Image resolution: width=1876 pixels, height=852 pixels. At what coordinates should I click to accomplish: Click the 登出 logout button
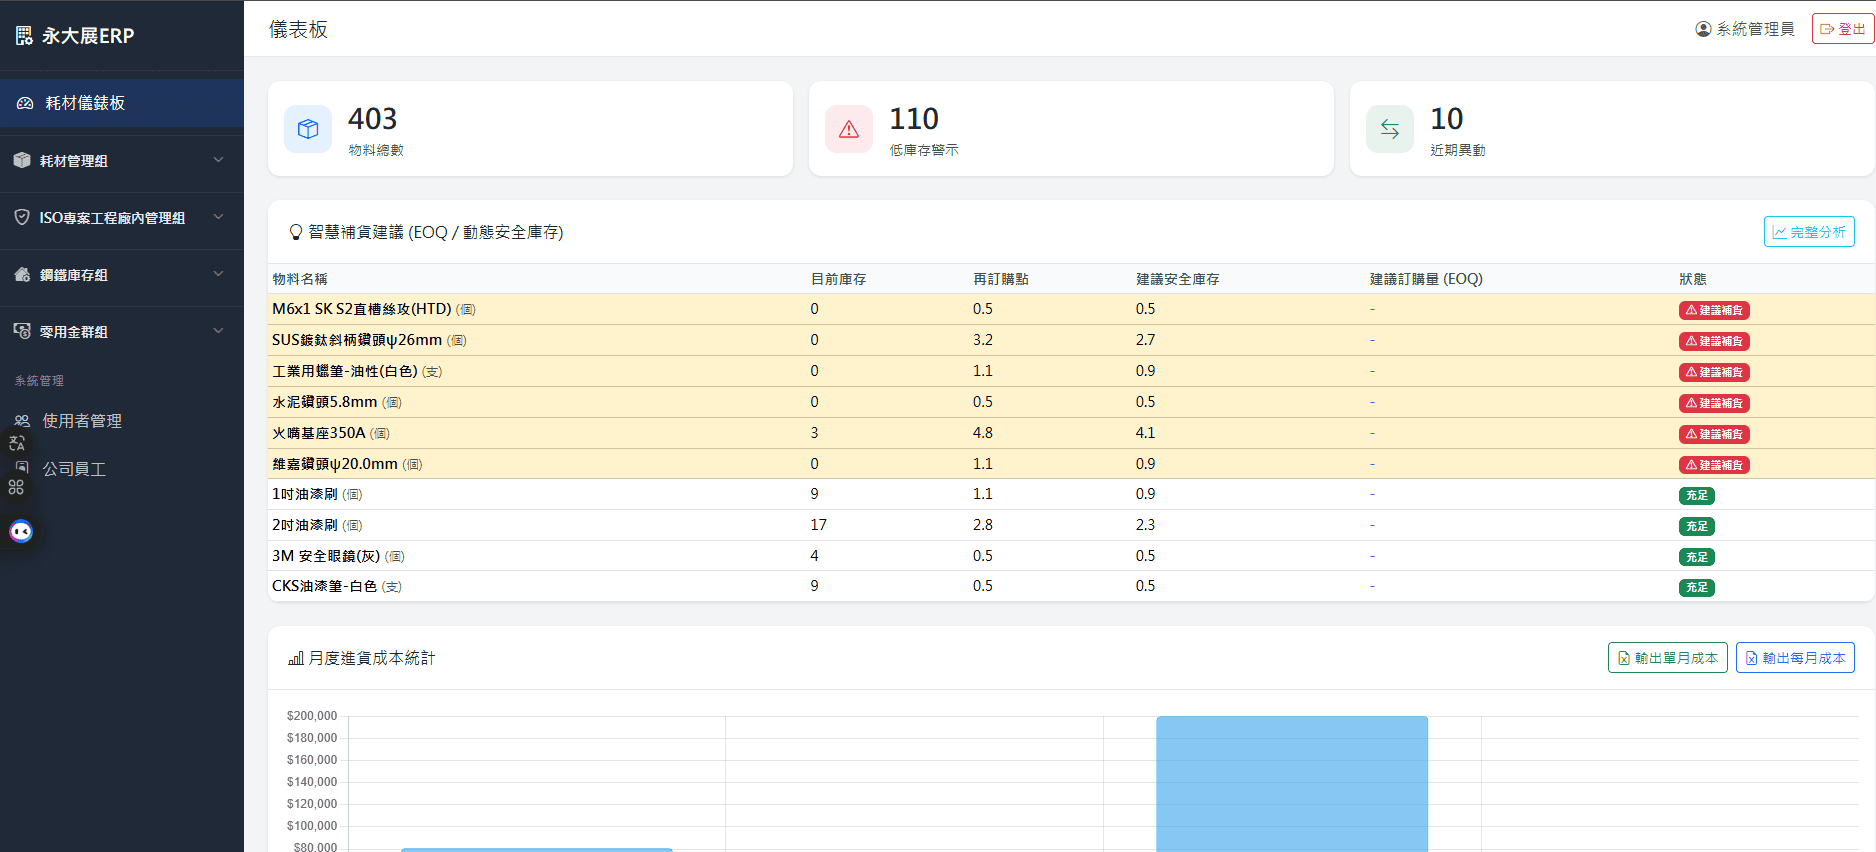click(1843, 29)
